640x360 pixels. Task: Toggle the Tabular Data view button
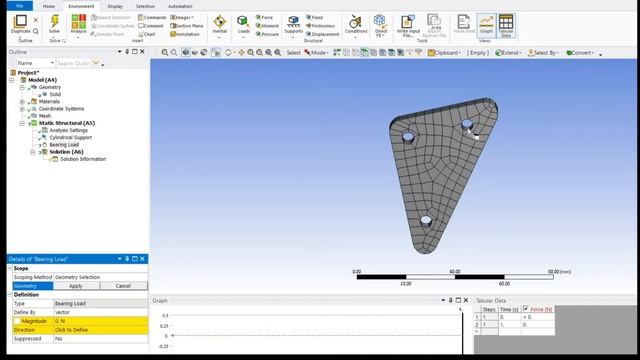point(506,25)
